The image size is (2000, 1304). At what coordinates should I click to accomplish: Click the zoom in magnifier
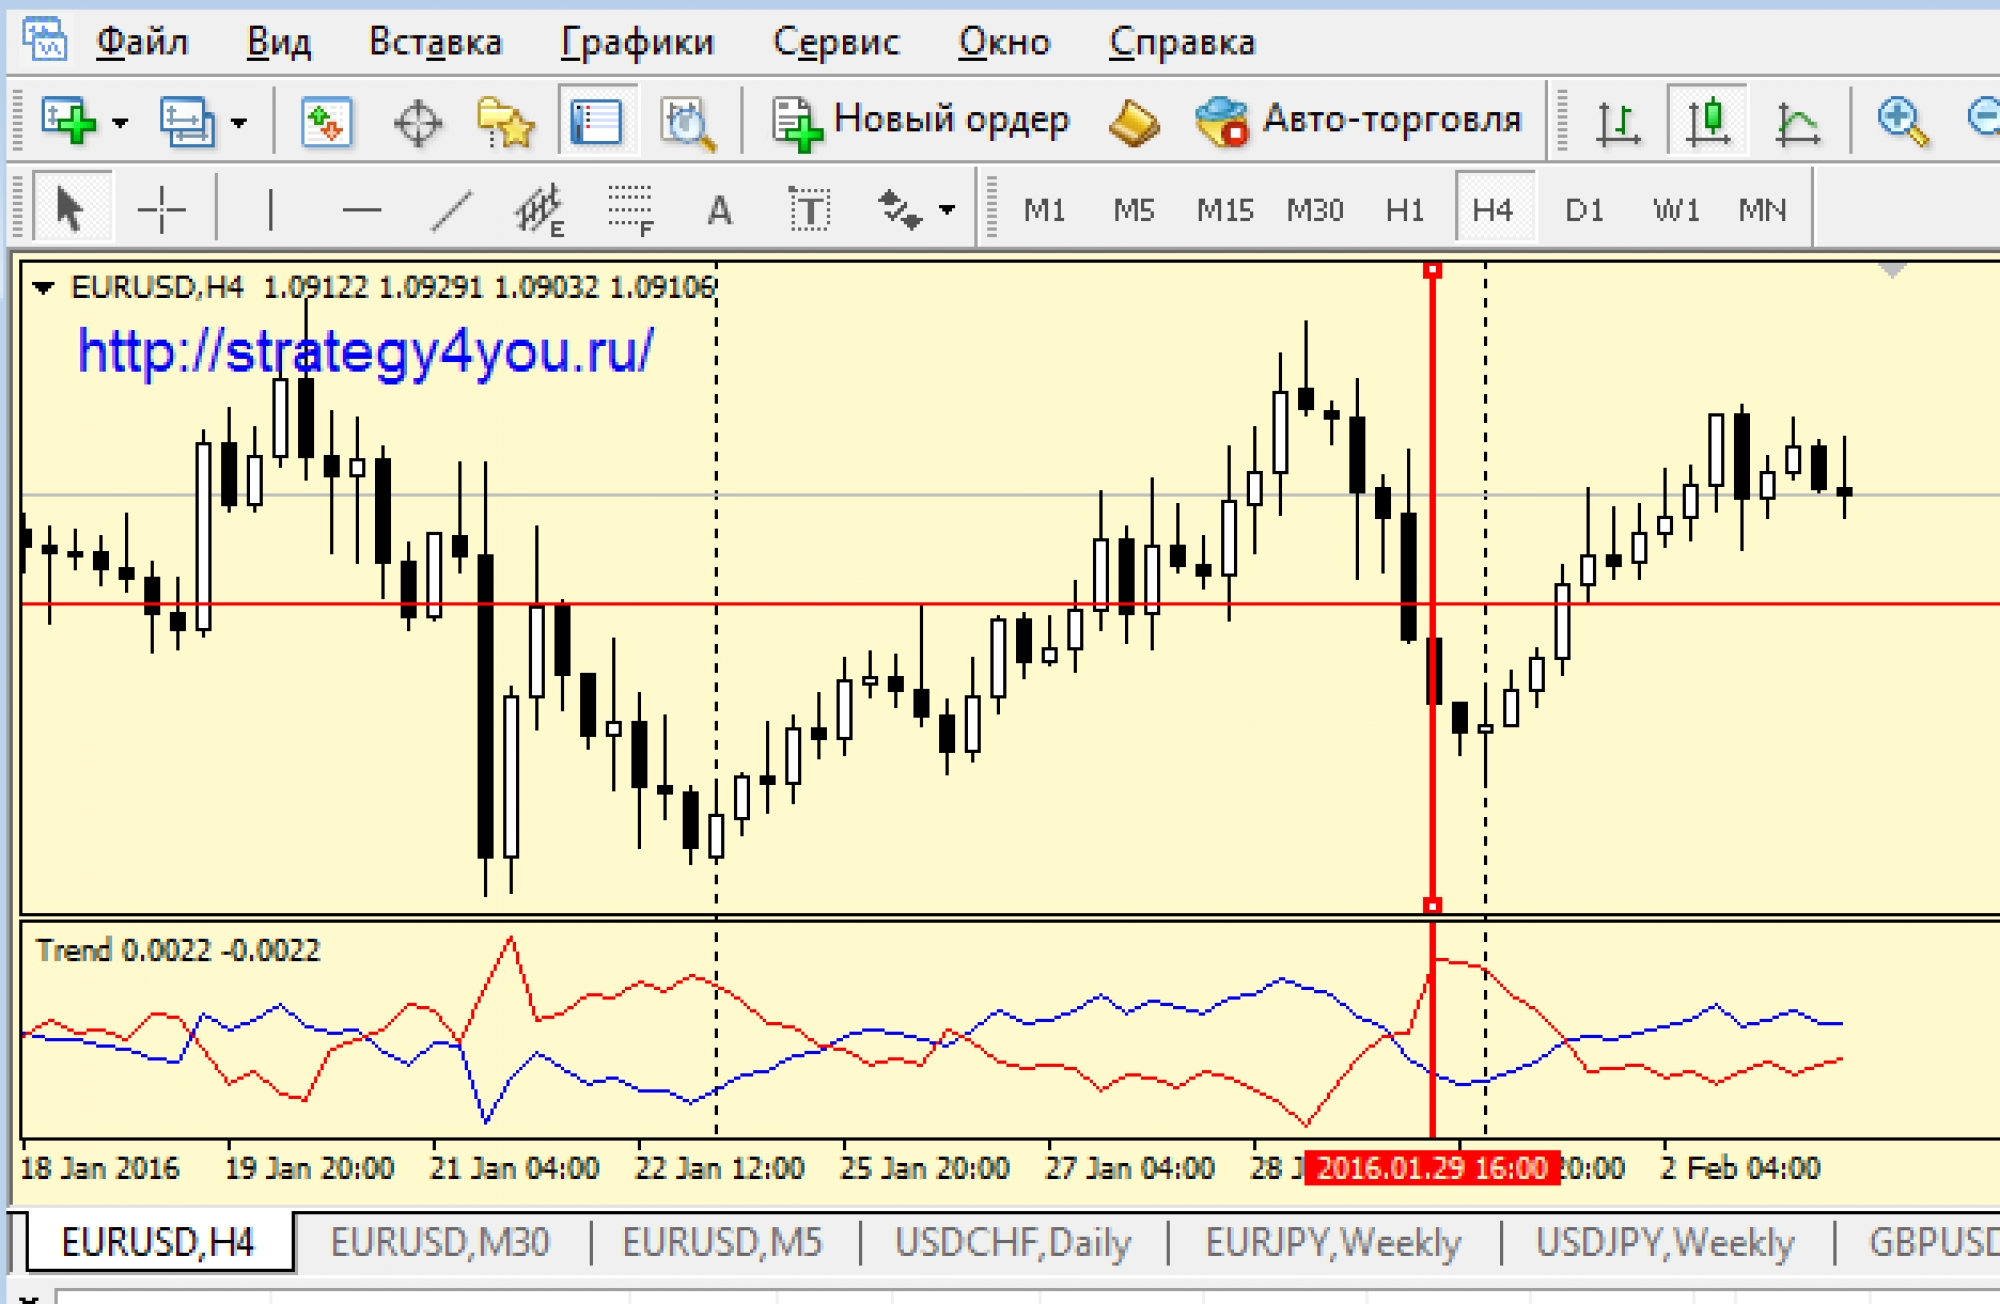pyautogui.click(x=1901, y=122)
